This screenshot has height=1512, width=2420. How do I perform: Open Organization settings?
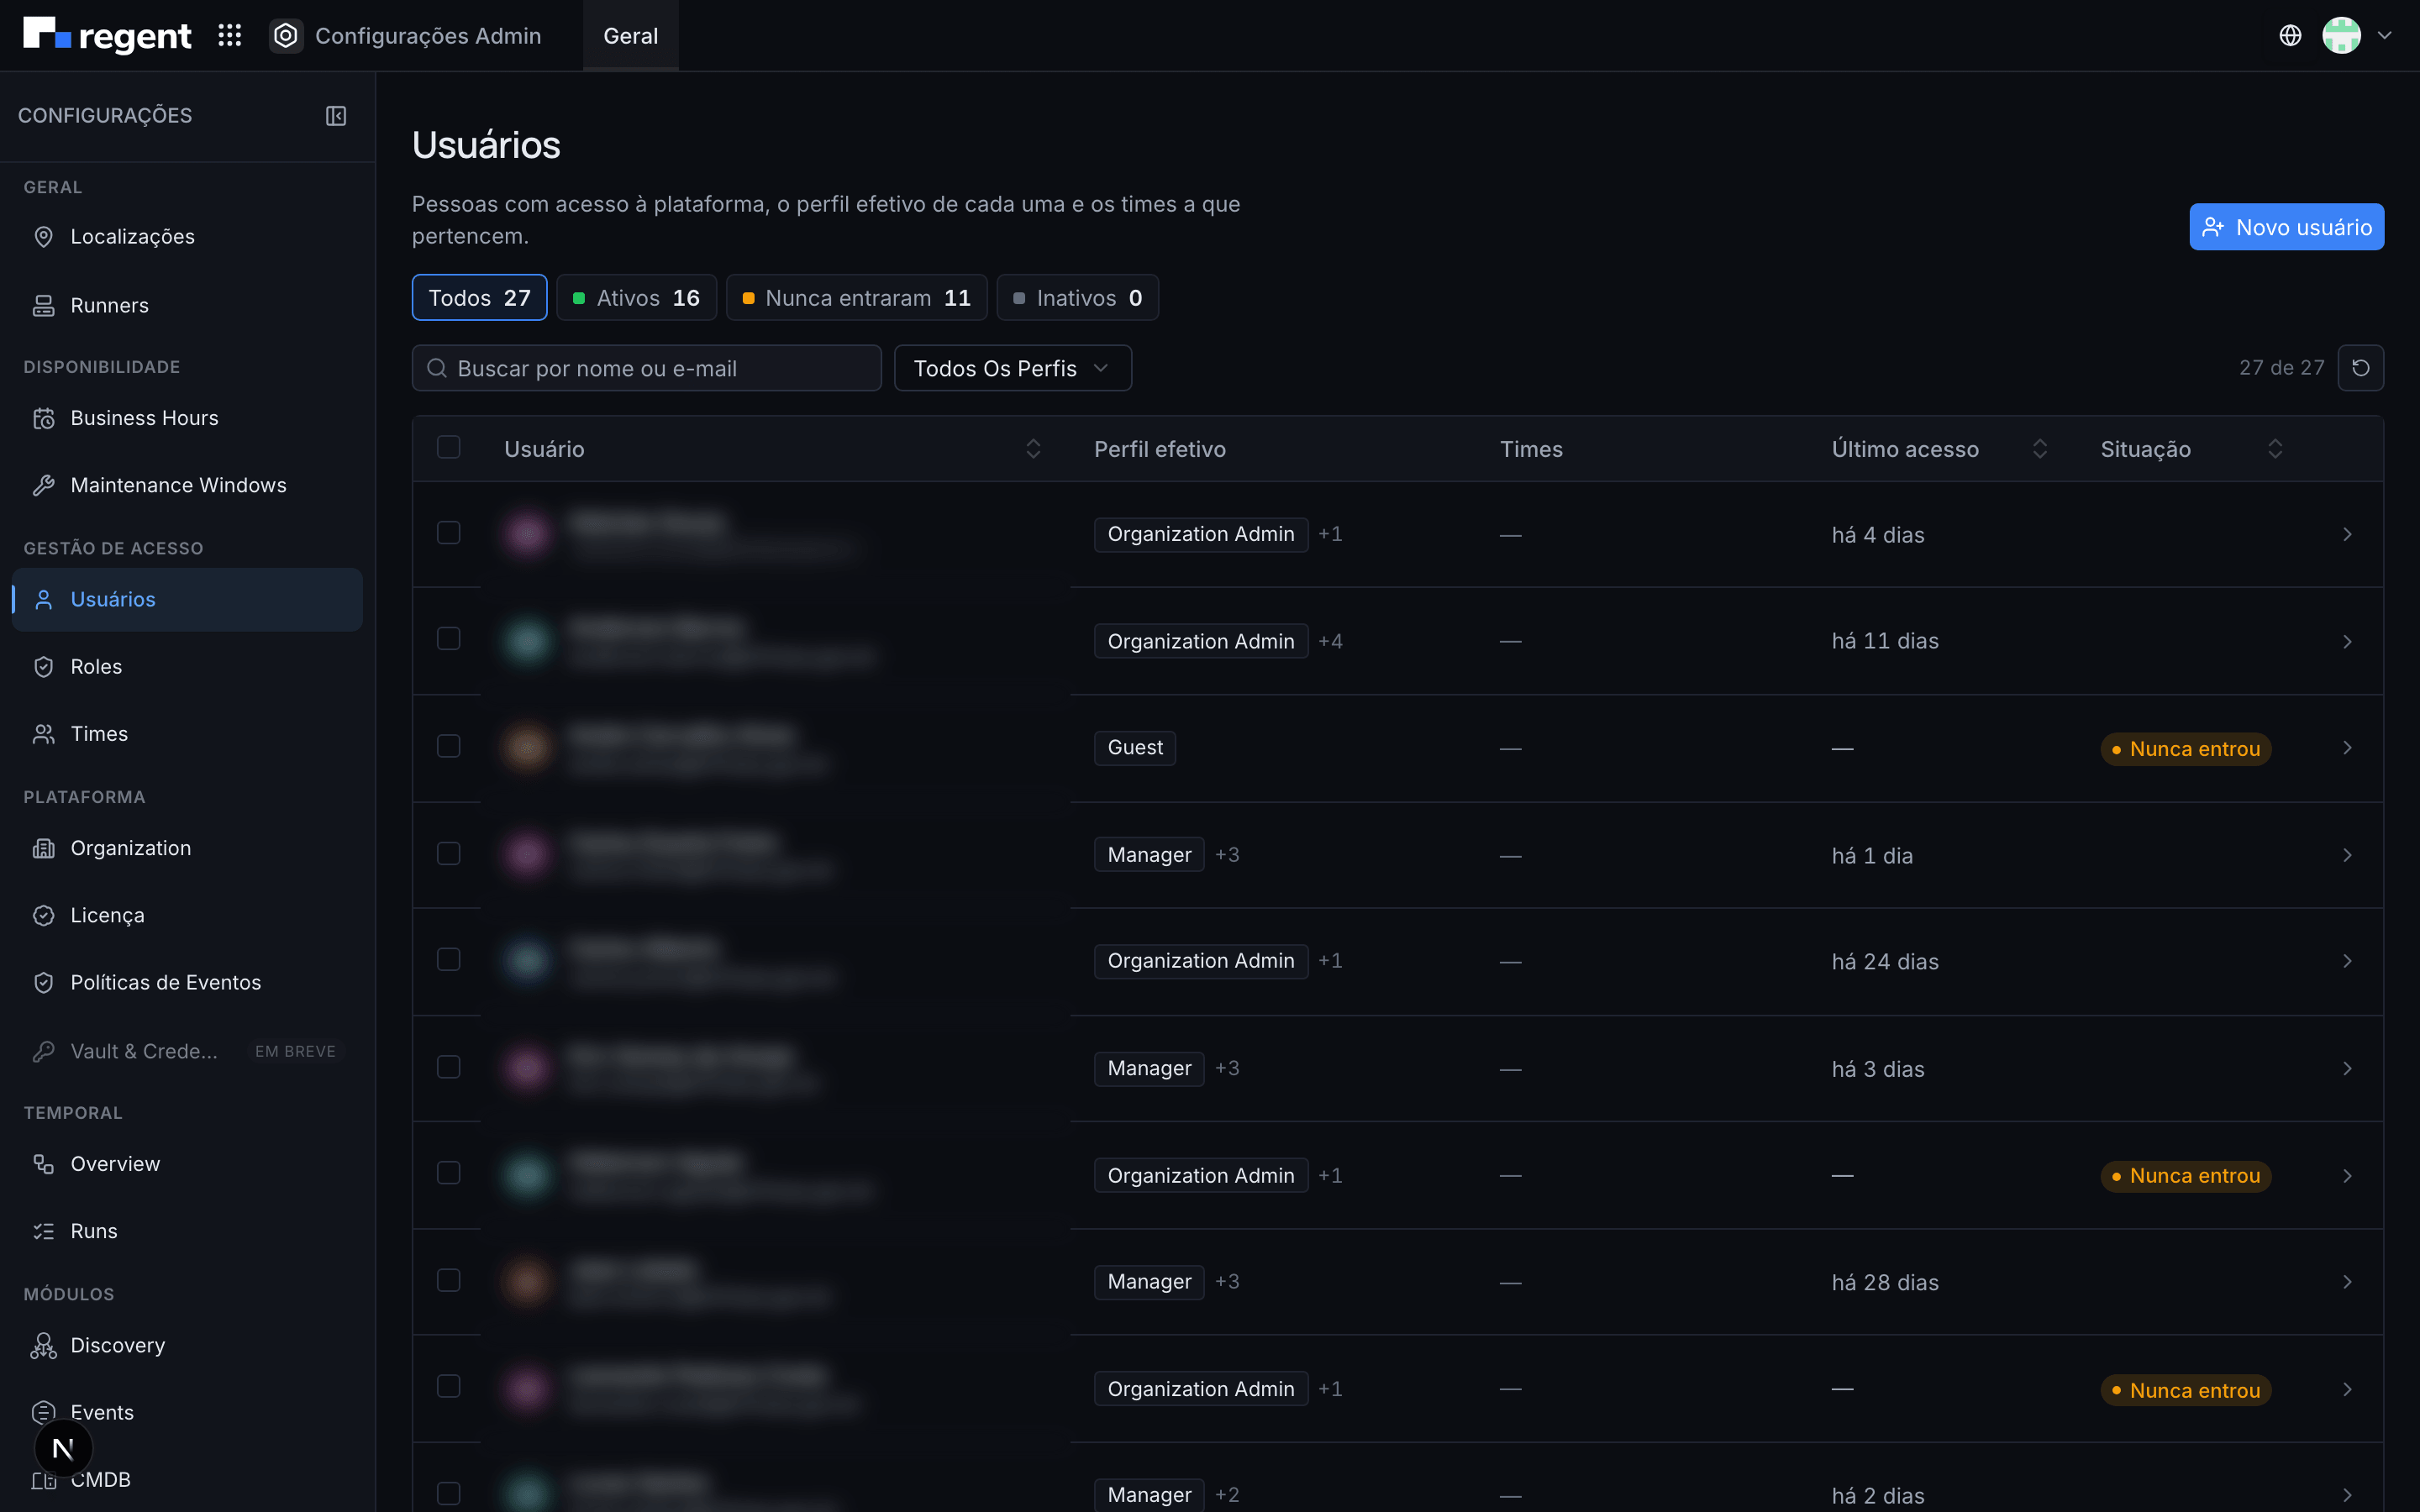click(187, 848)
